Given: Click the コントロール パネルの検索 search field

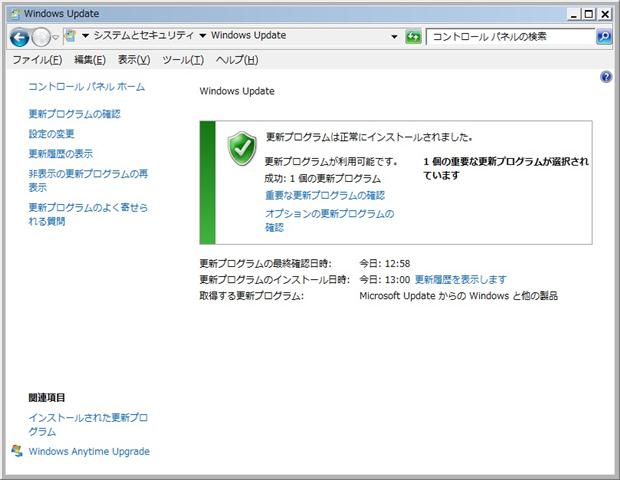Looking at the screenshot, I should pyautogui.click(x=510, y=37).
